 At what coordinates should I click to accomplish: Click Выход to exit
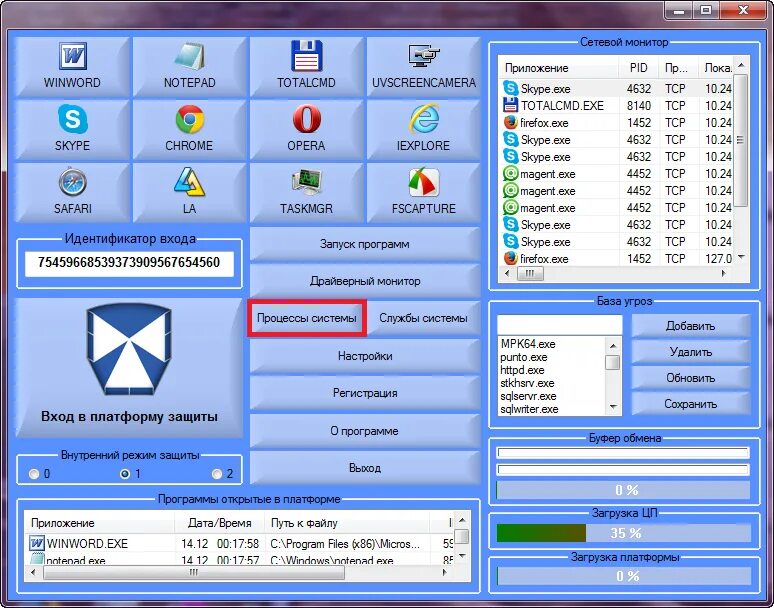click(x=365, y=468)
